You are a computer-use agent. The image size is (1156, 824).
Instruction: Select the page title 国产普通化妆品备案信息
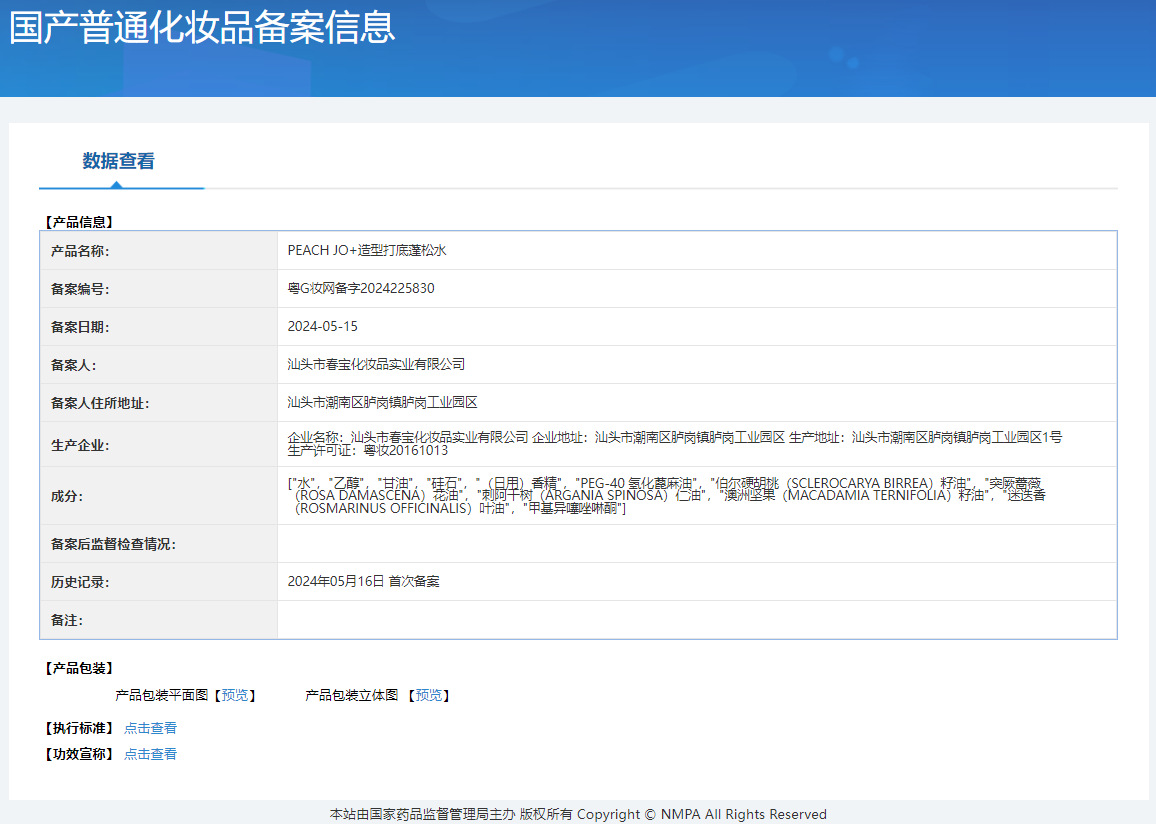(202, 27)
